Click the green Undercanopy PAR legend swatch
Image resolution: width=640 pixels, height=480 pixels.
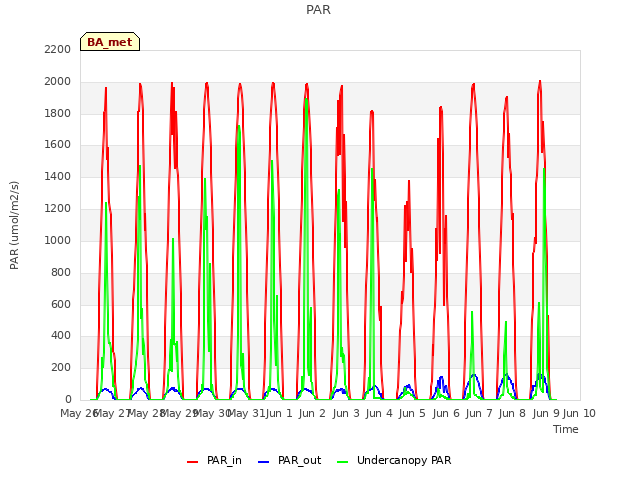(x=343, y=462)
